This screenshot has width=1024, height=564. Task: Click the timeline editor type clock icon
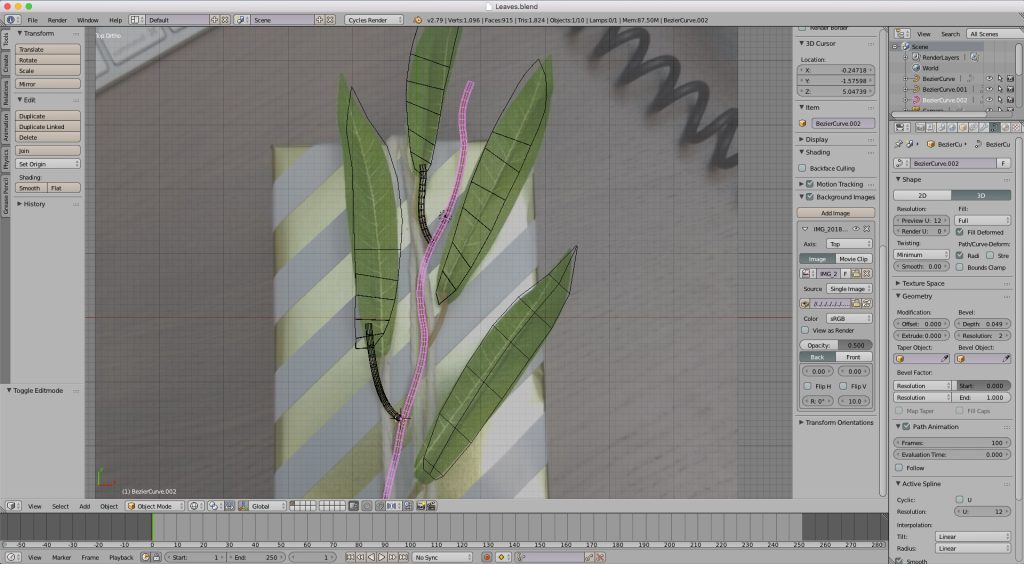click(x=11, y=557)
